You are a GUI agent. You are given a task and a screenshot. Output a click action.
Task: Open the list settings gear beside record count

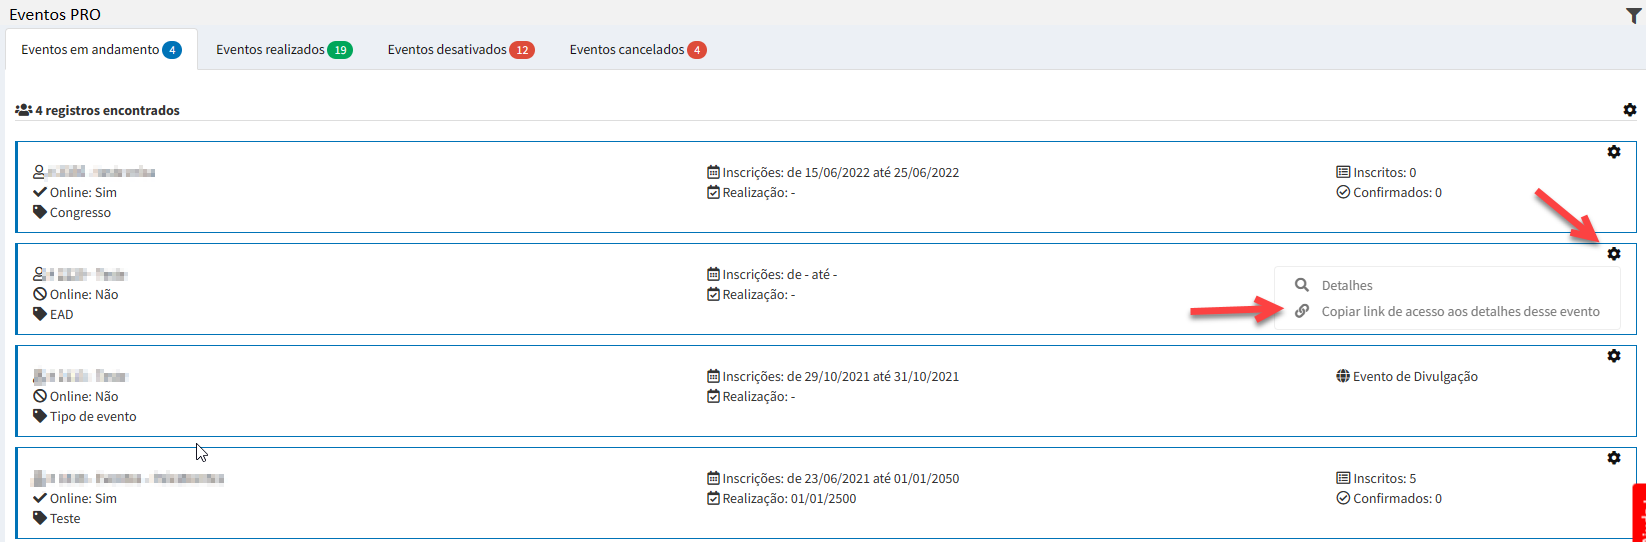(x=1629, y=110)
